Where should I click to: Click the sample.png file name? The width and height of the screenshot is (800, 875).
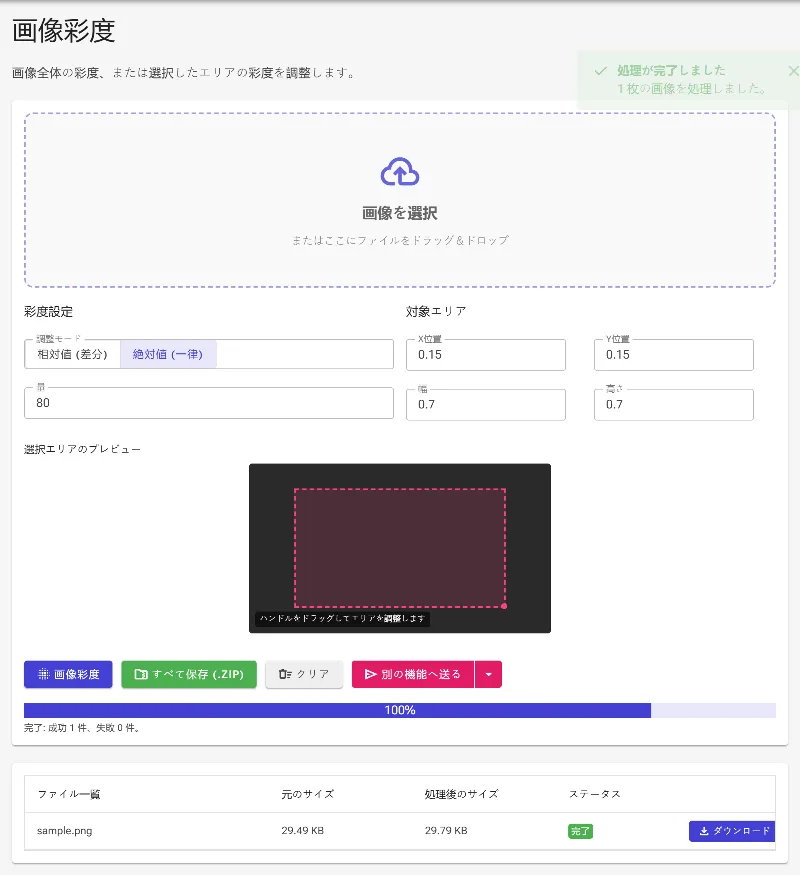click(x=65, y=830)
